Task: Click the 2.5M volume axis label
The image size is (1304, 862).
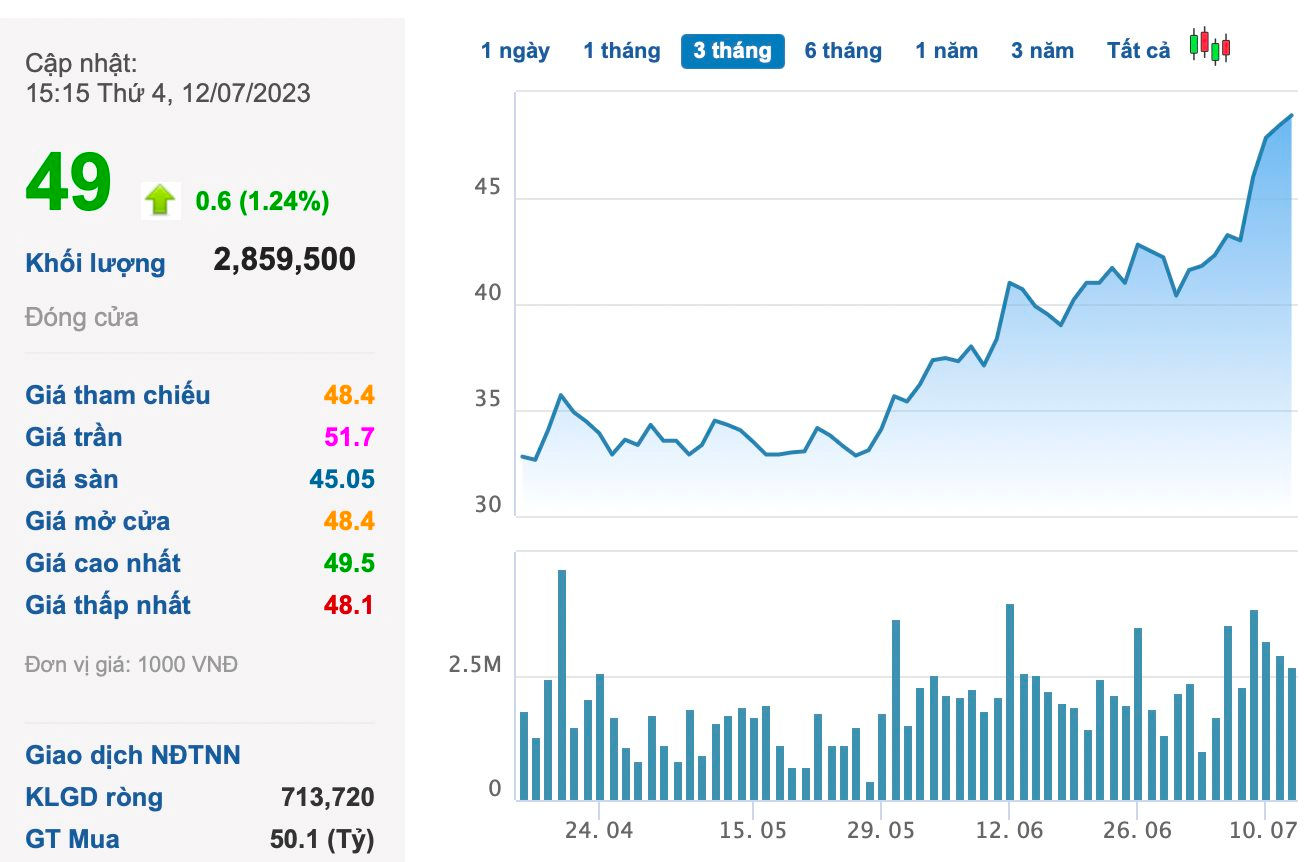Action: (x=475, y=666)
